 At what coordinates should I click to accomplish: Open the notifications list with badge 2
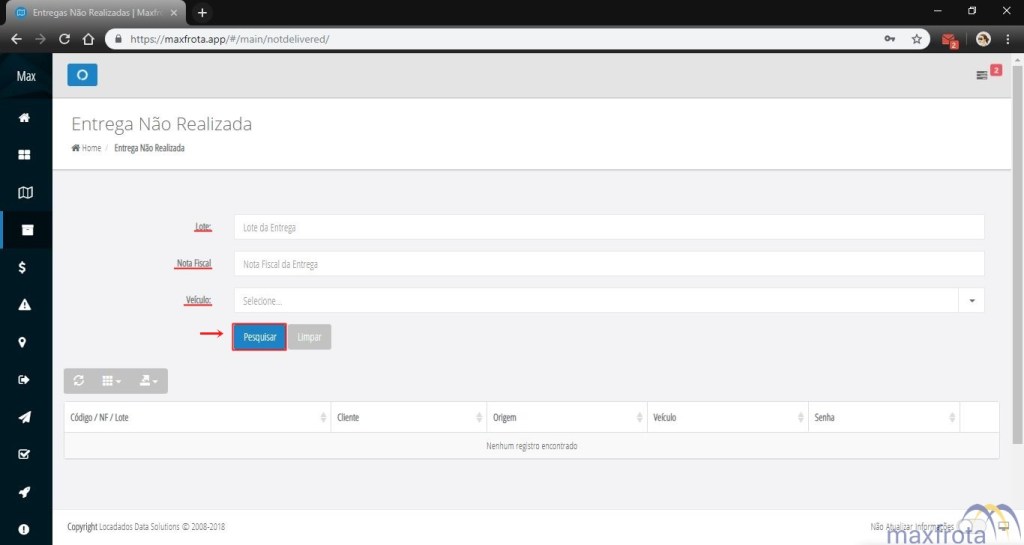987,75
